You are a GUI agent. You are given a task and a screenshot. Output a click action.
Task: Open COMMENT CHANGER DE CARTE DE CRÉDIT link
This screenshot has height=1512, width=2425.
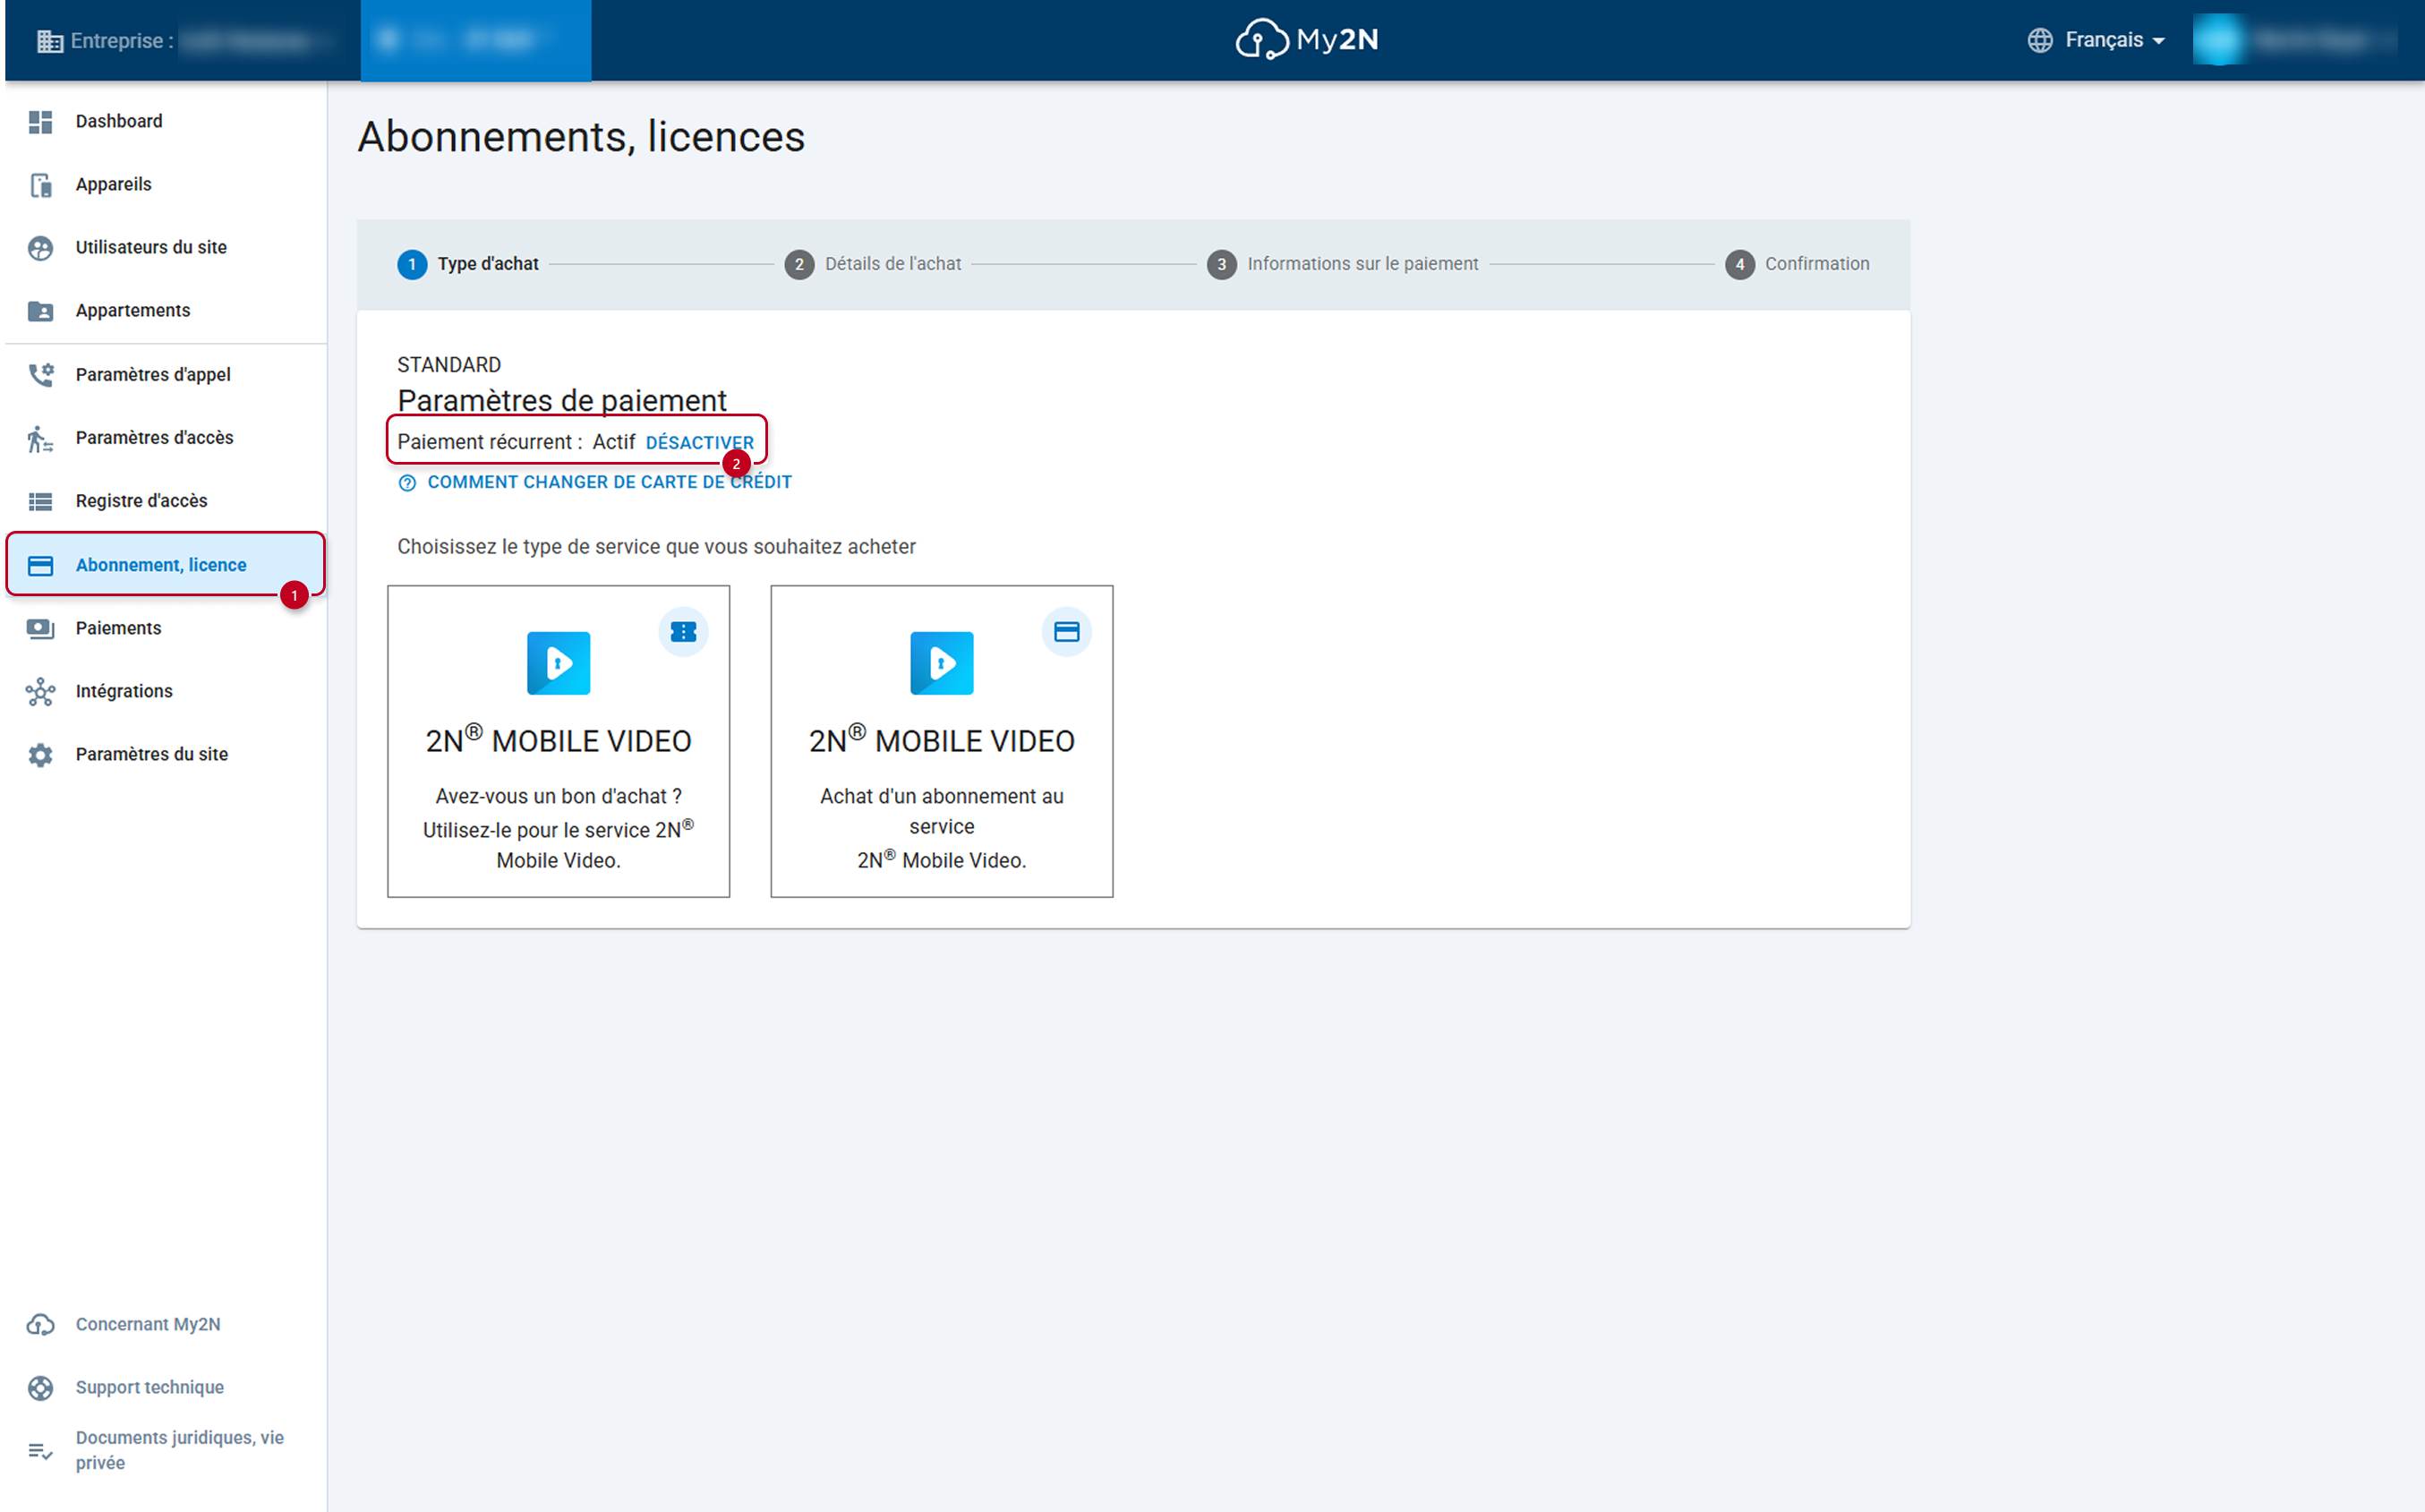[609, 483]
